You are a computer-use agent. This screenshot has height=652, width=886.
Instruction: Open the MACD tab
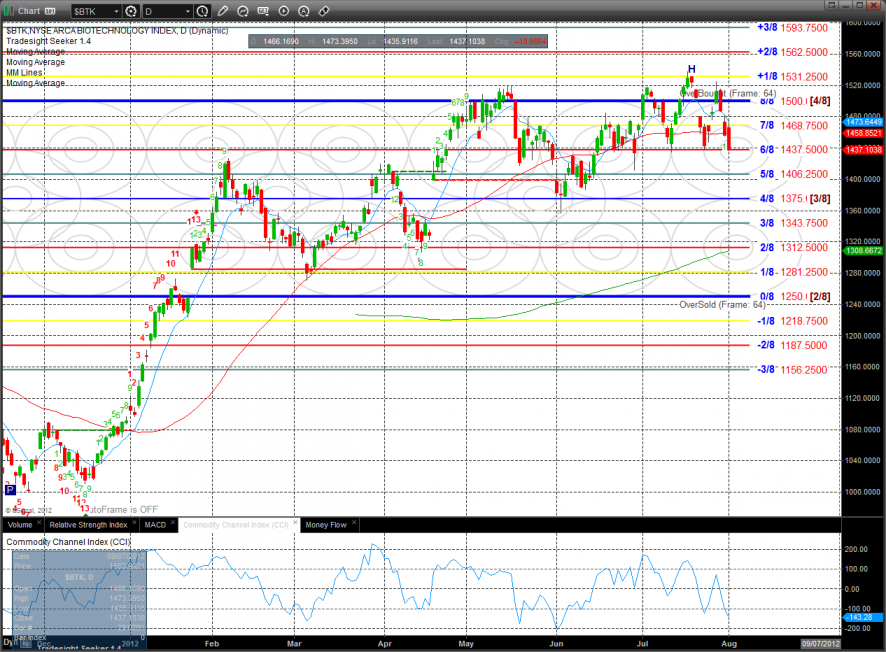click(x=155, y=524)
